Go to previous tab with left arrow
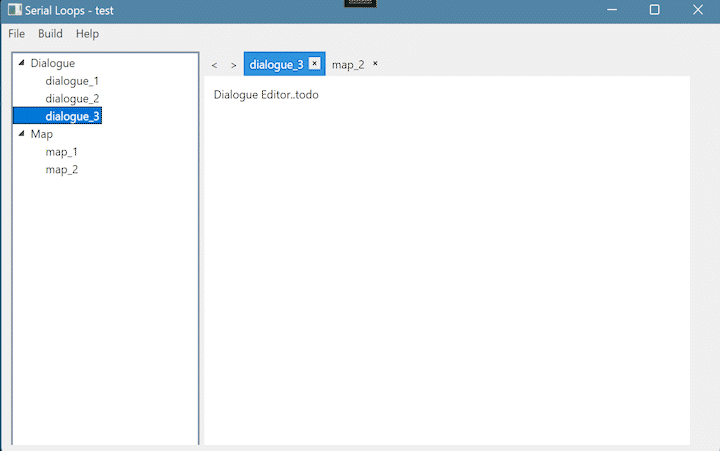Viewport: 720px width, 451px height. click(214, 65)
